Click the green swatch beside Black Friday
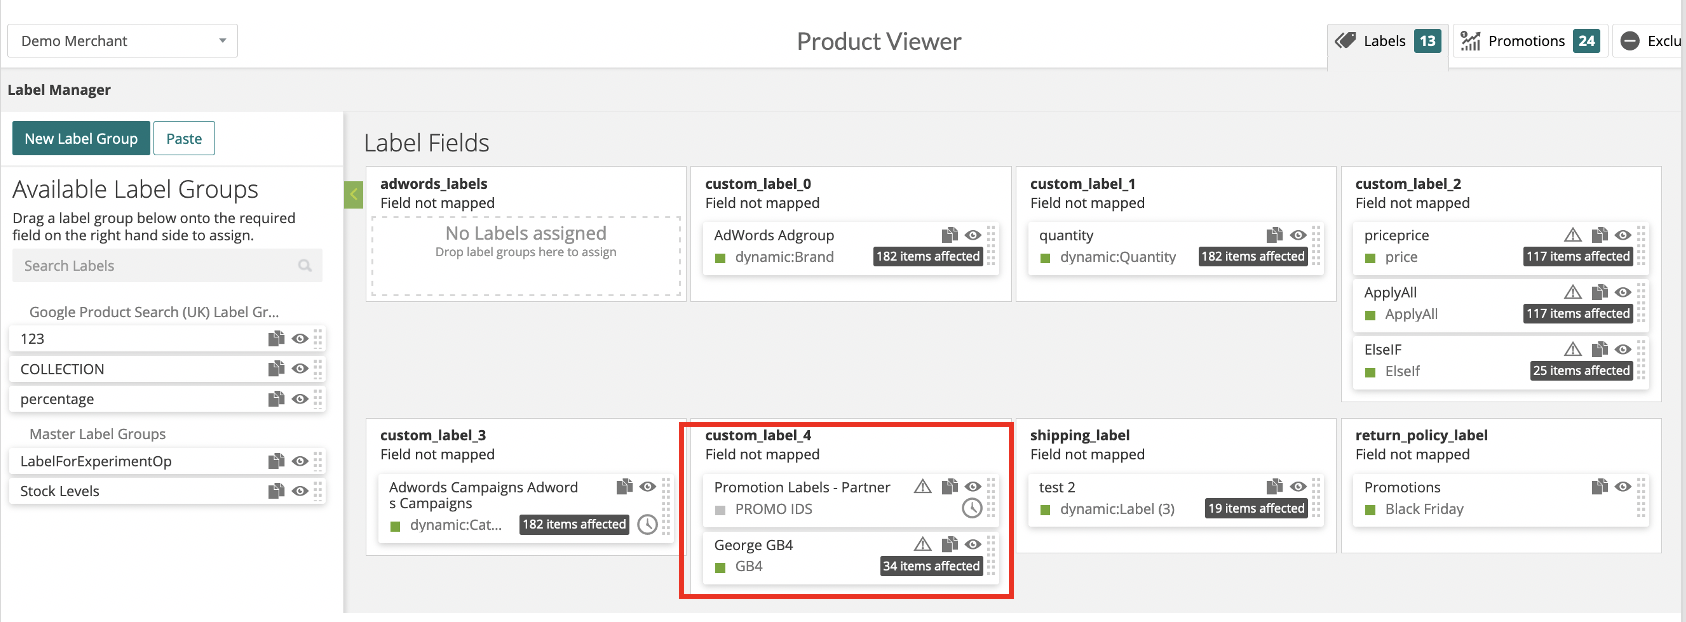The width and height of the screenshot is (1686, 622). [x=1370, y=510]
